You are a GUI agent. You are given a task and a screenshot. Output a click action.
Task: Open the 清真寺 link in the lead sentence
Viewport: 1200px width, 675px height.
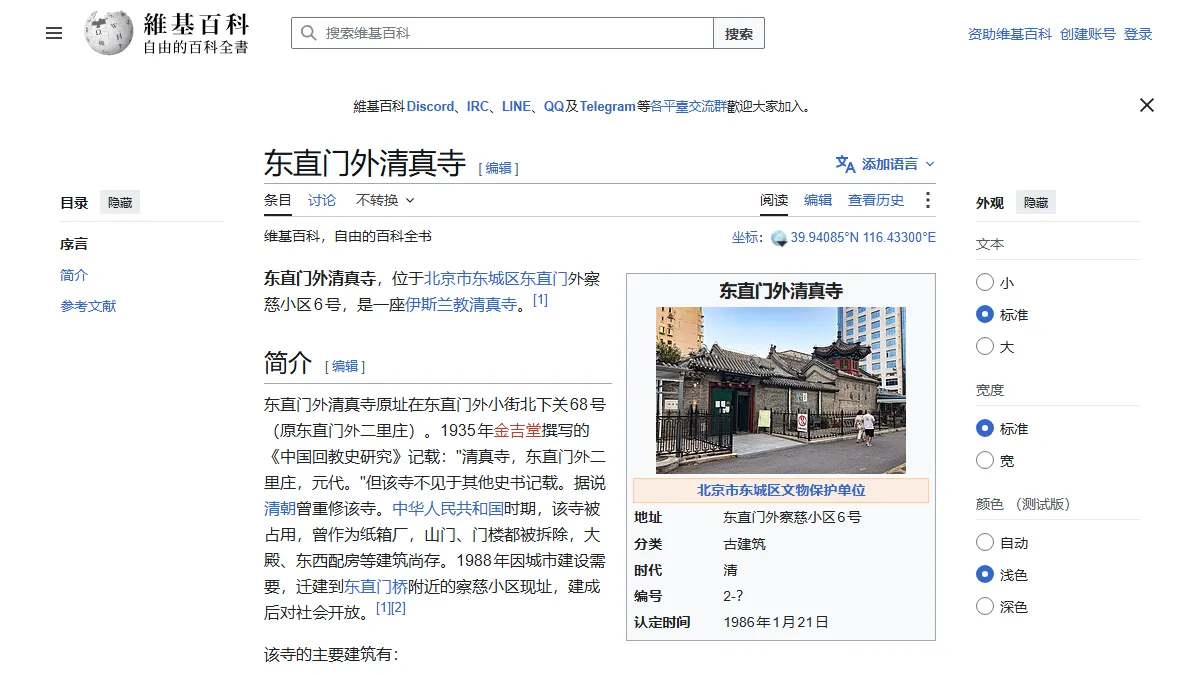494,305
